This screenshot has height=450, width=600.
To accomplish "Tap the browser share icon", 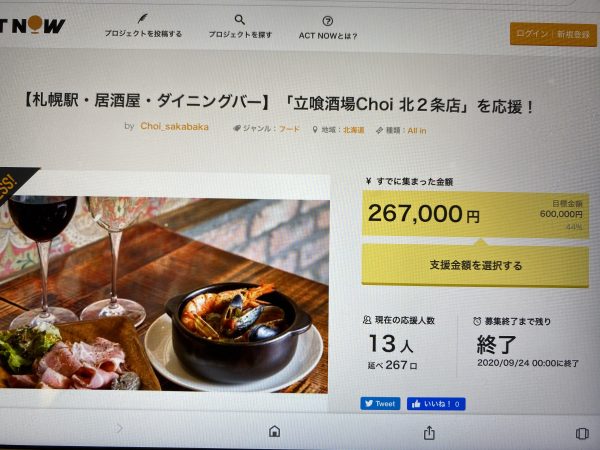I will [429, 433].
